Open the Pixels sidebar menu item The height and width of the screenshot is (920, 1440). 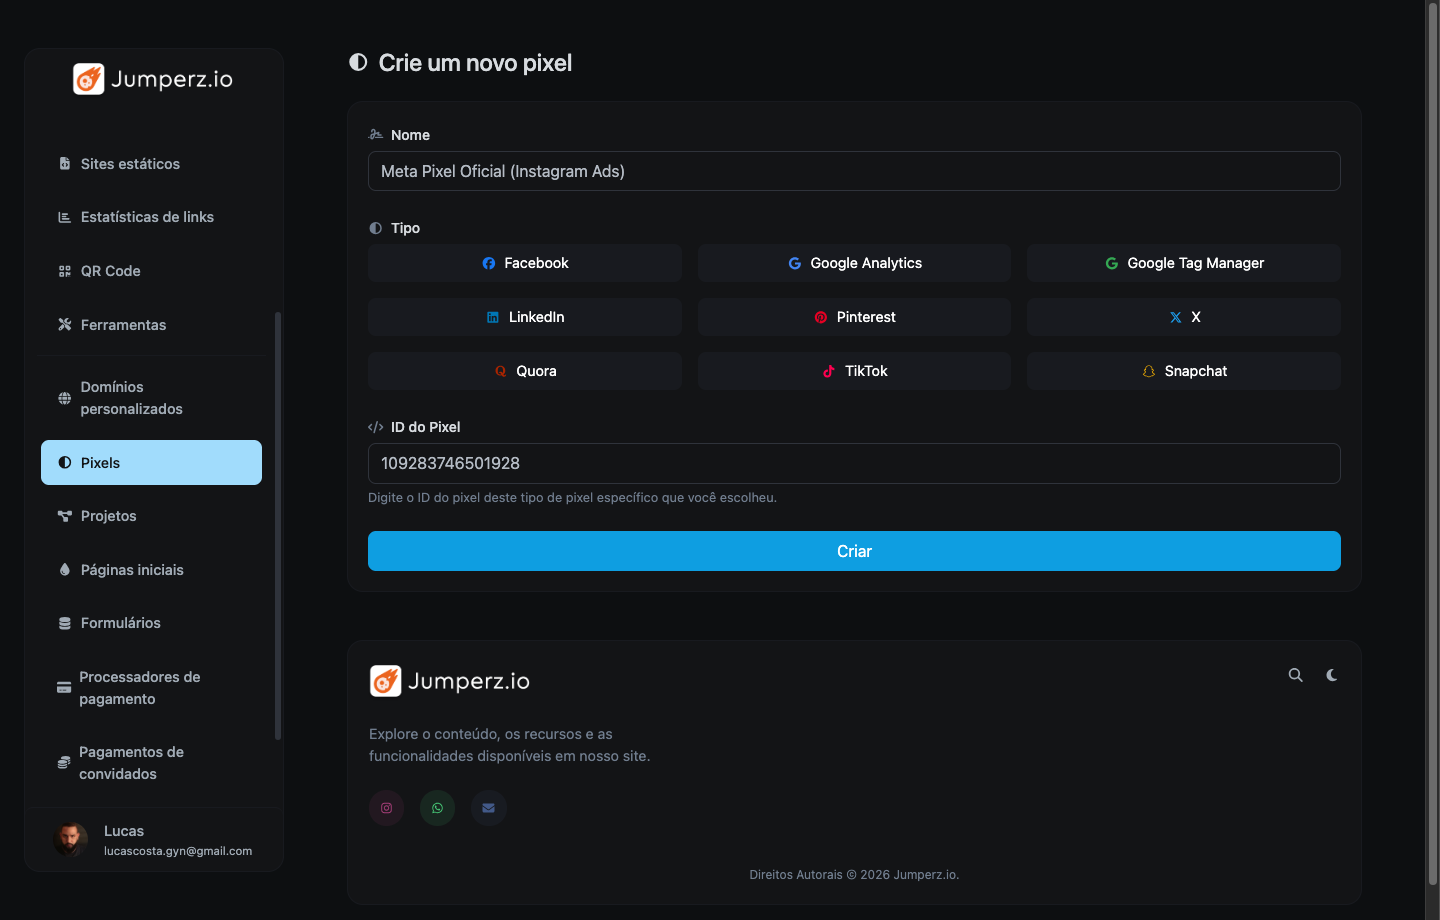click(x=151, y=463)
